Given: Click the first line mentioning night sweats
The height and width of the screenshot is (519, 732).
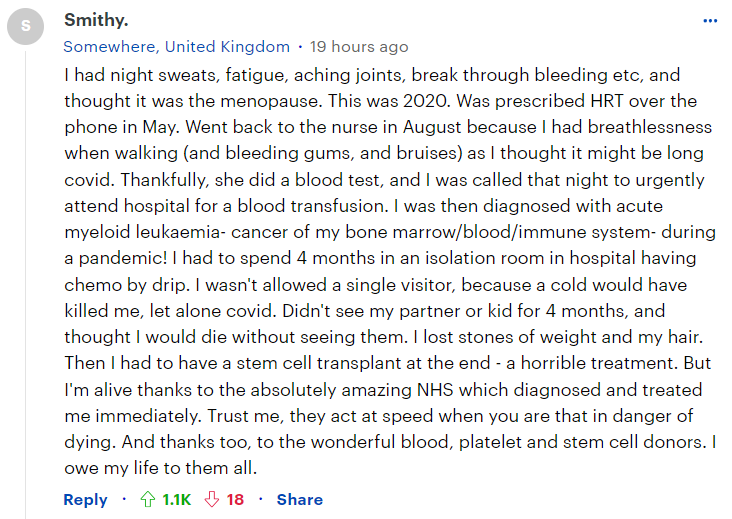Looking at the screenshot, I should pos(372,75).
